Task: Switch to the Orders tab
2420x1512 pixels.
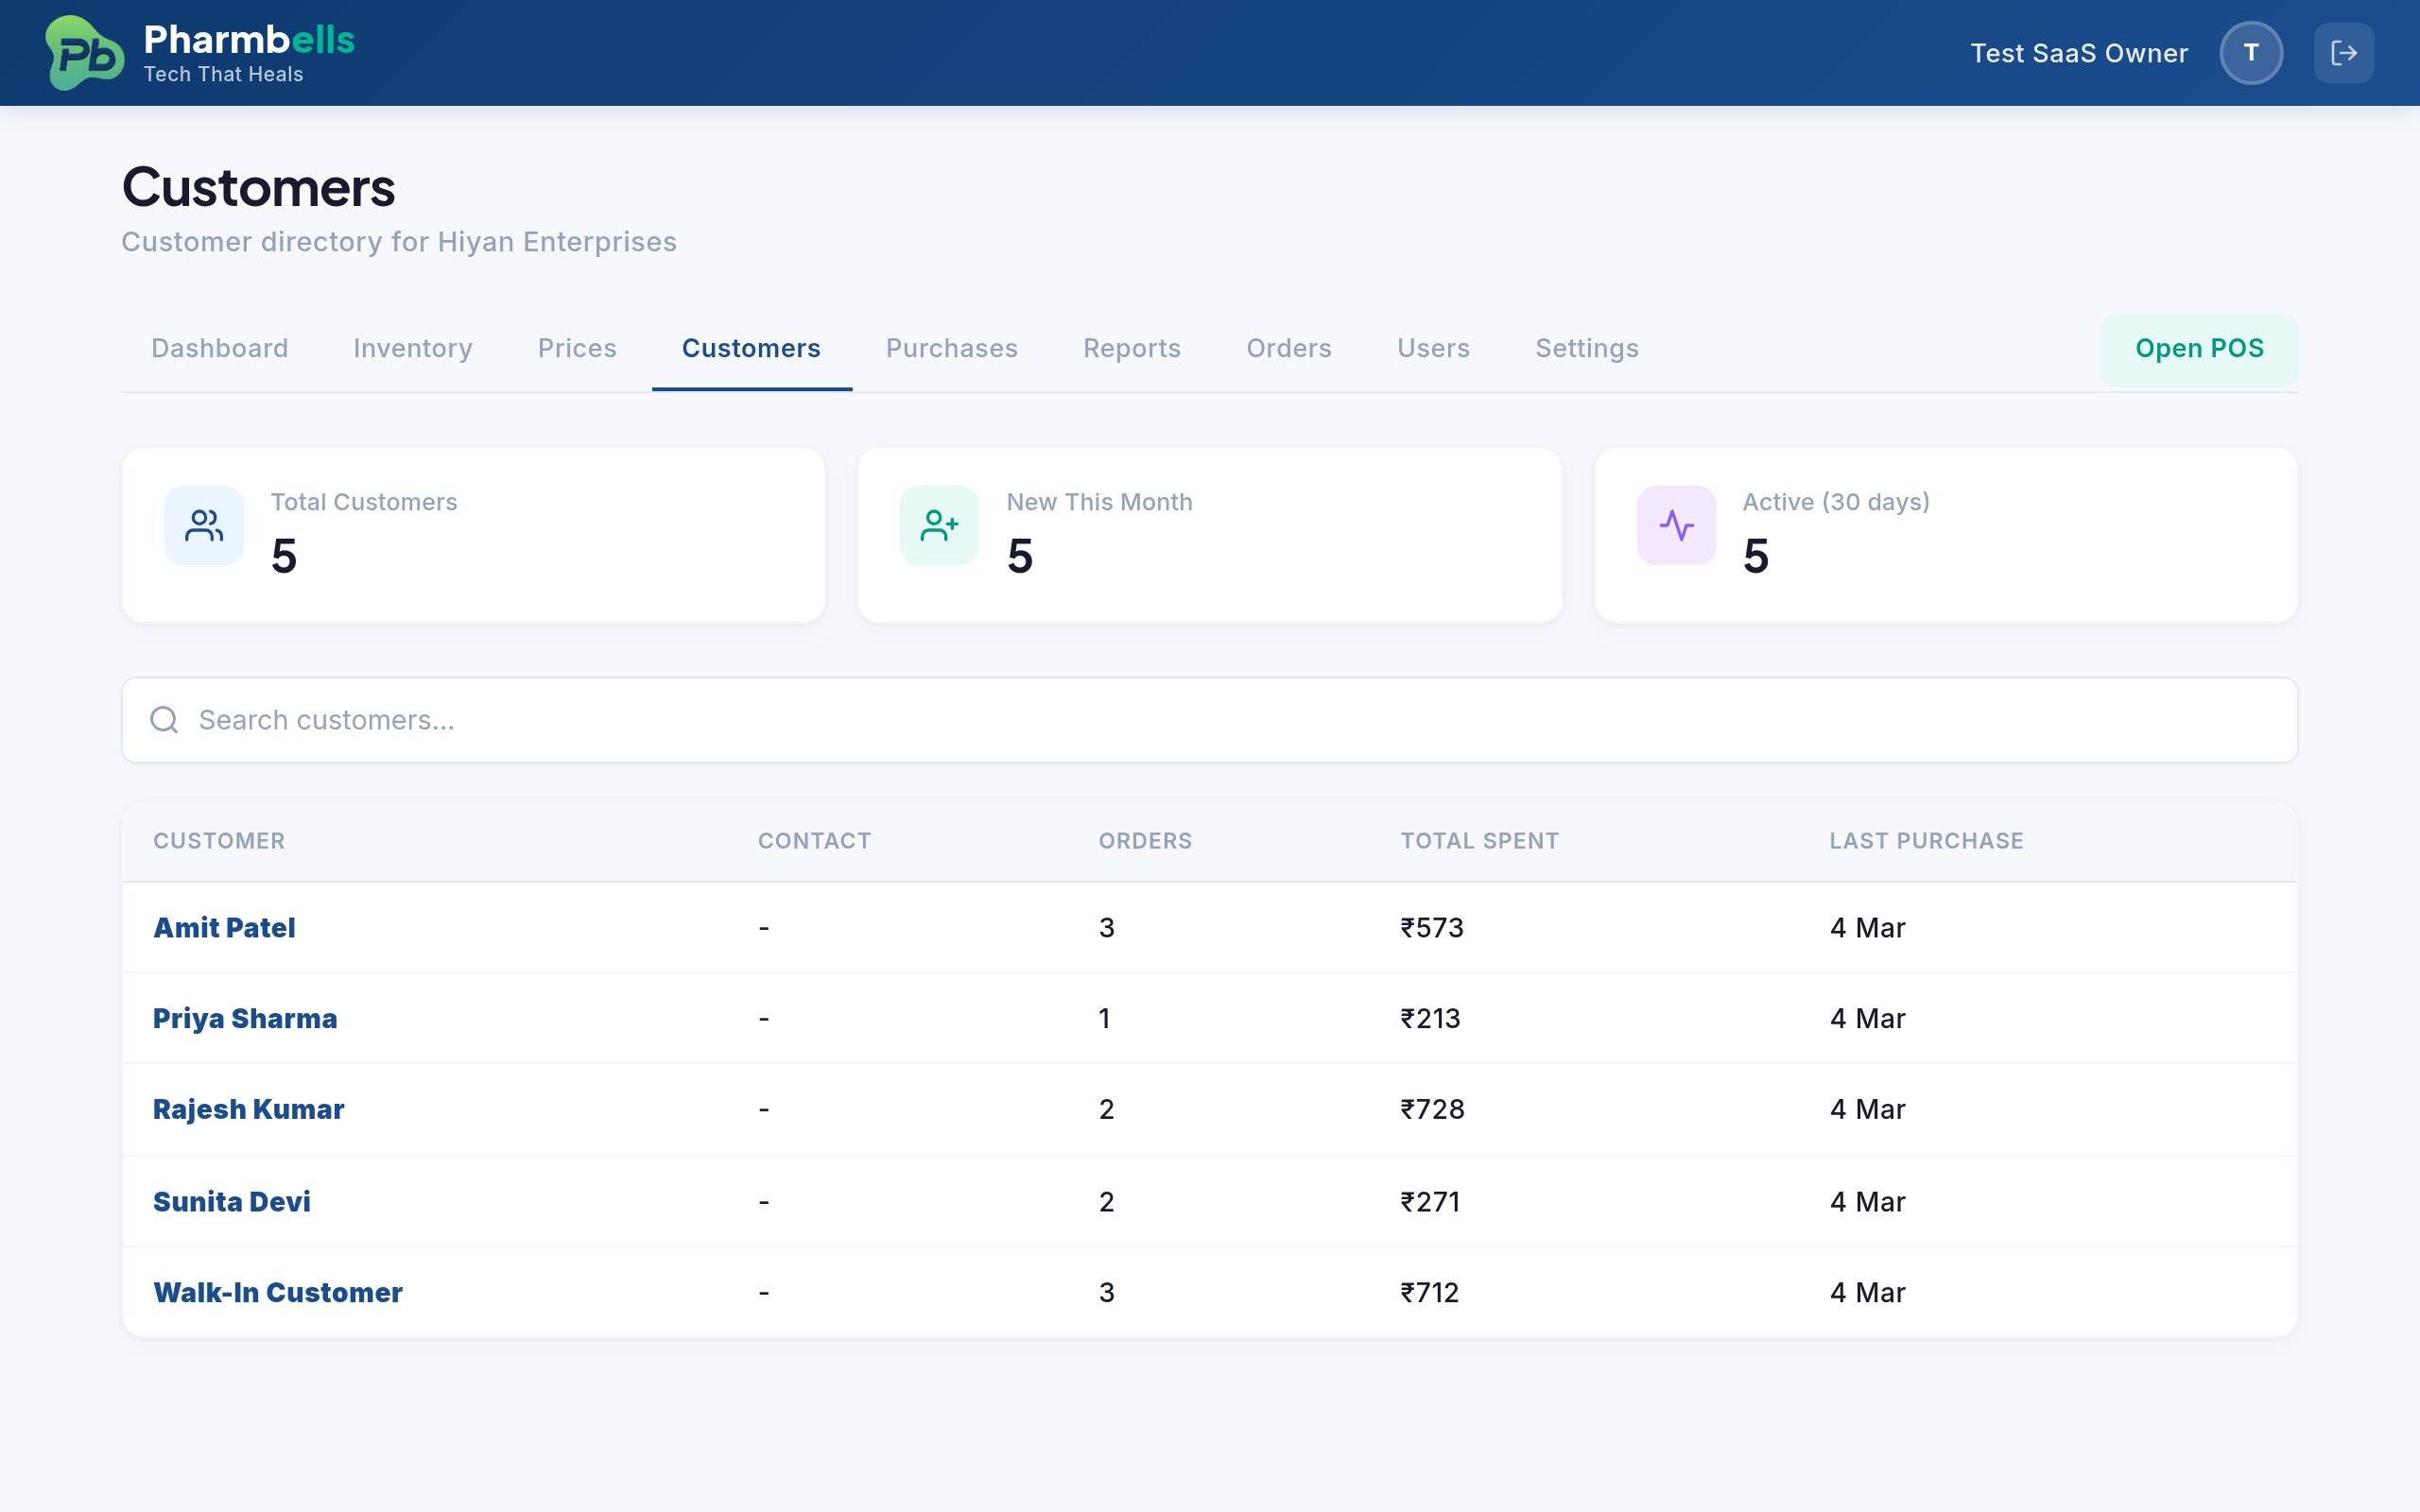Action: 1288,348
